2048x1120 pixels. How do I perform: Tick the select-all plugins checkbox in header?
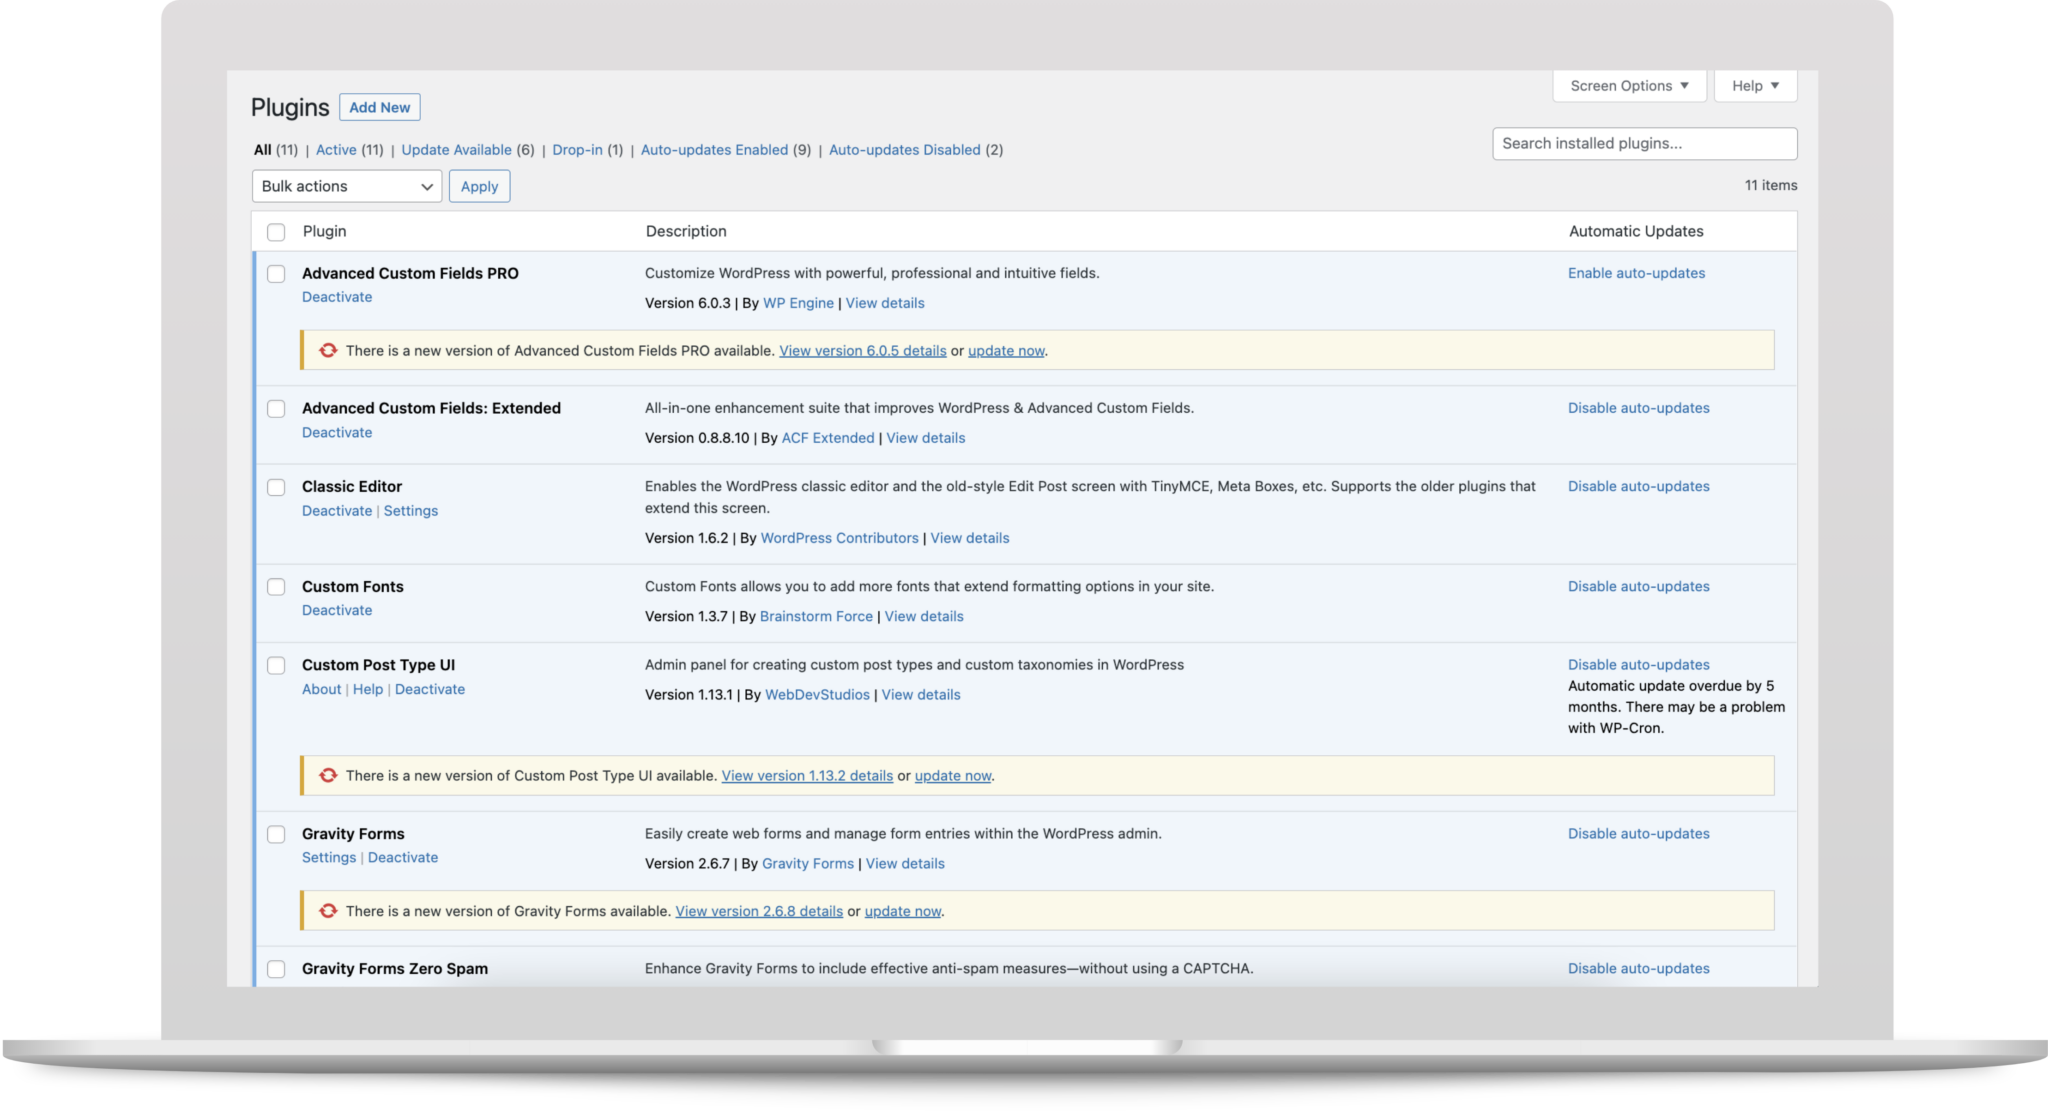276,232
